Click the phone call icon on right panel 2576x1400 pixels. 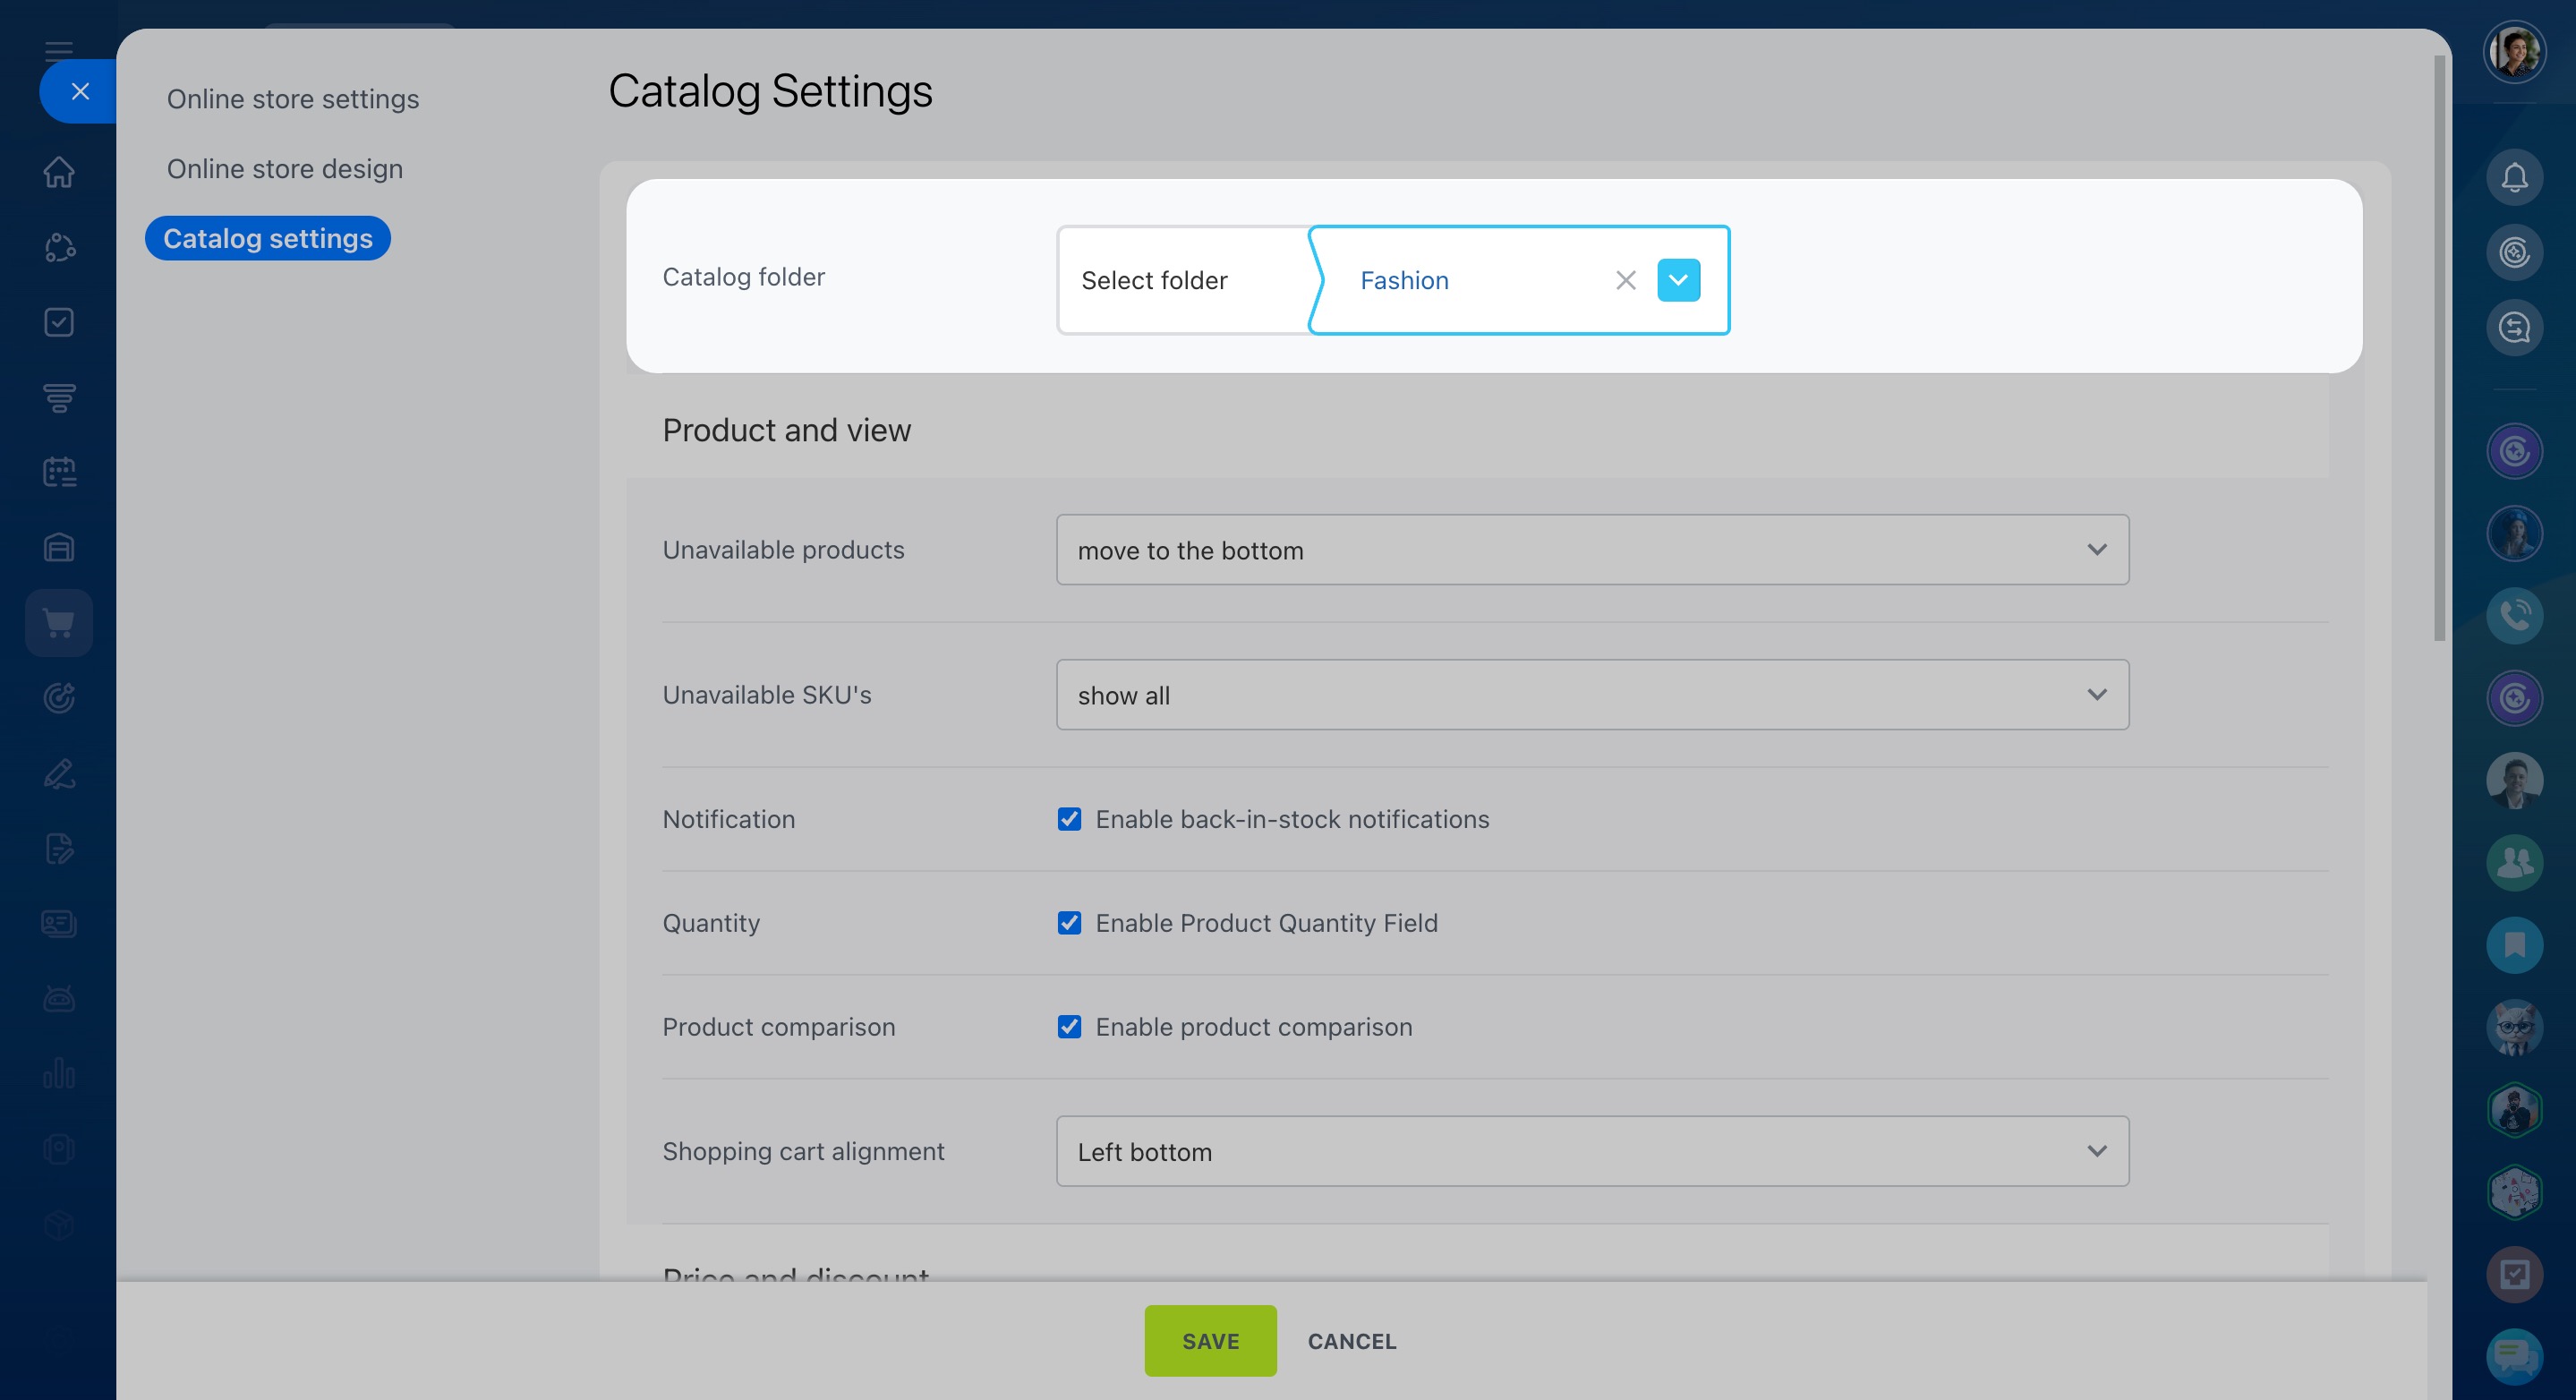pos(2514,615)
